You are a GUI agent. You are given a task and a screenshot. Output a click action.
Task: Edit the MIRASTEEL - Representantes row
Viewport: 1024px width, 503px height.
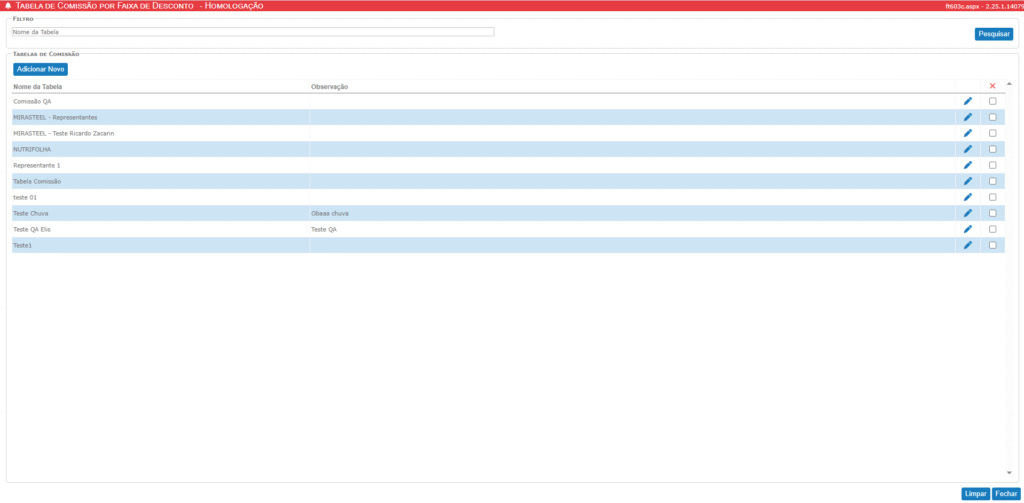pyautogui.click(x=967, y=117)
